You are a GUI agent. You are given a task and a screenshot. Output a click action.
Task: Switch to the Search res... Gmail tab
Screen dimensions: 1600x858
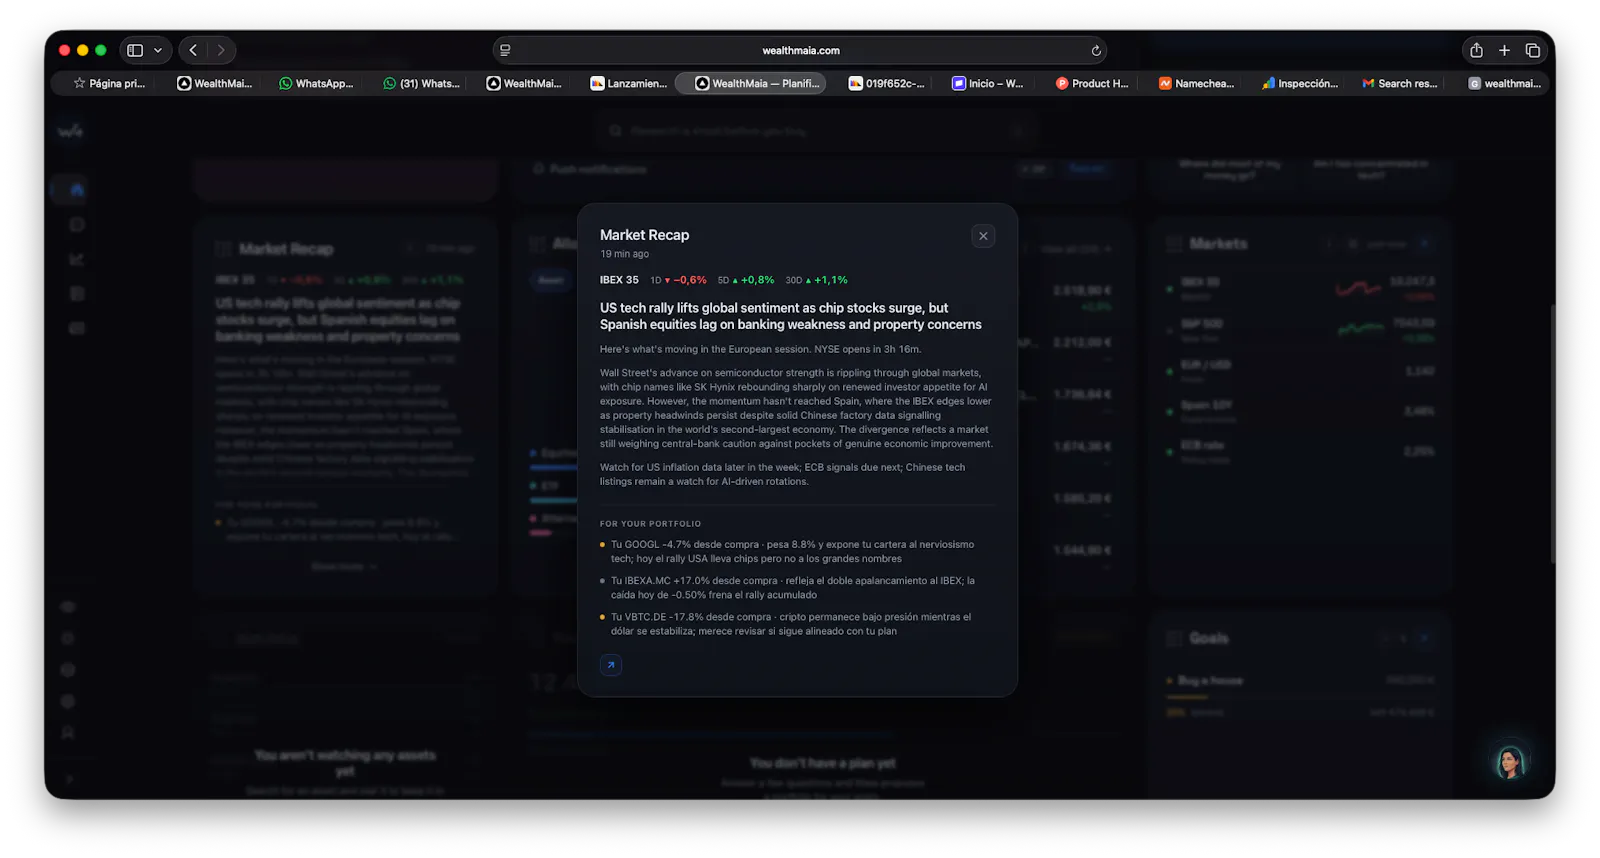(x=1400, y=84)
